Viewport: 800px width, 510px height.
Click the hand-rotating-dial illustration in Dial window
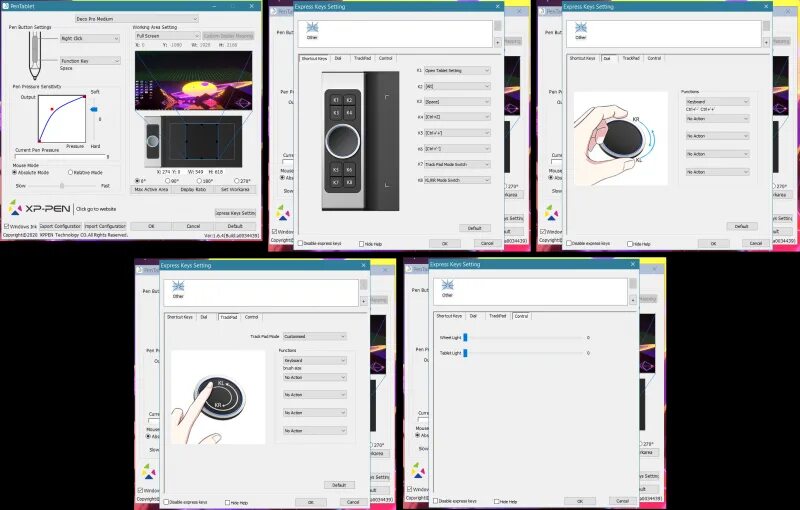pyautogui.click(x=620, y=138)
